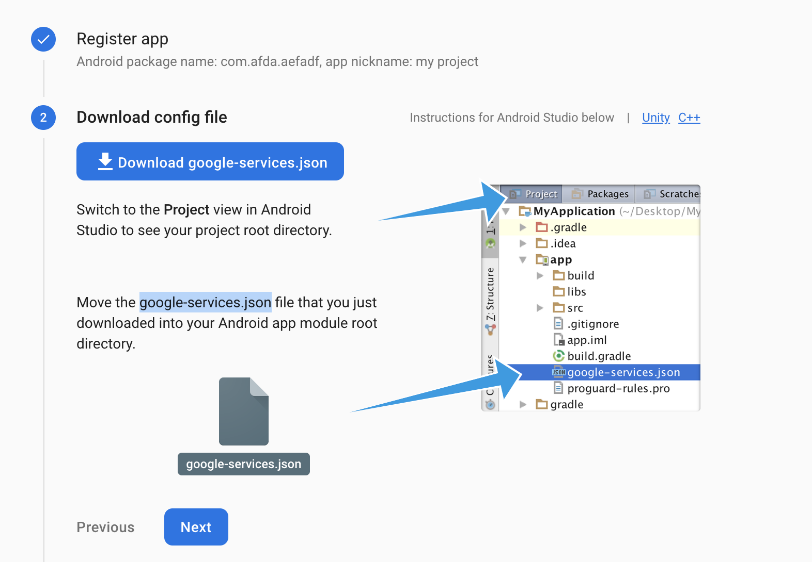Select the libs tree row text
This screenshot has height=562, width=812.
pyautogui.click(x=576, y=292)
